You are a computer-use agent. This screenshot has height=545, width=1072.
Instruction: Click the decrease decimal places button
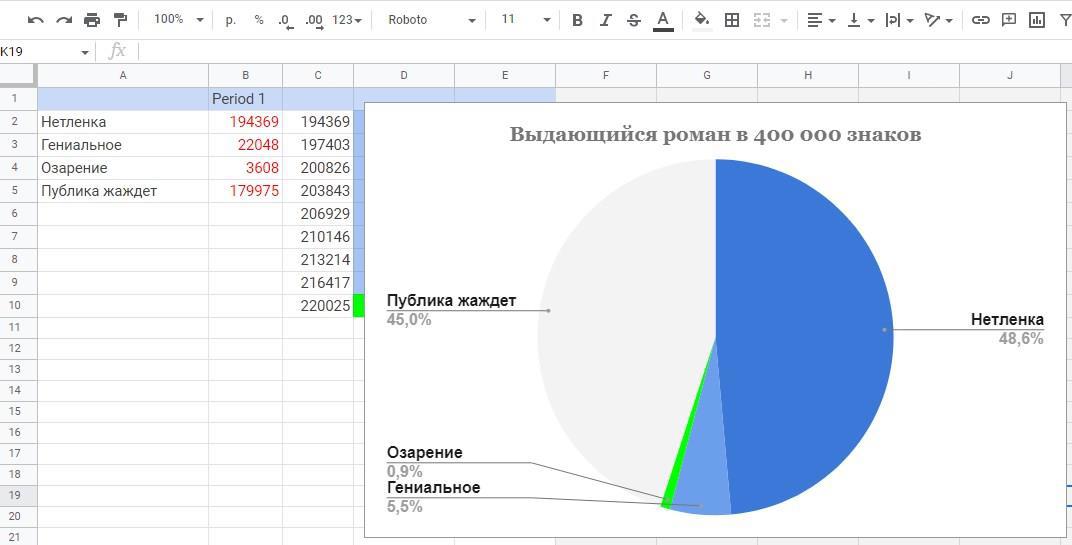pos(286,20)
